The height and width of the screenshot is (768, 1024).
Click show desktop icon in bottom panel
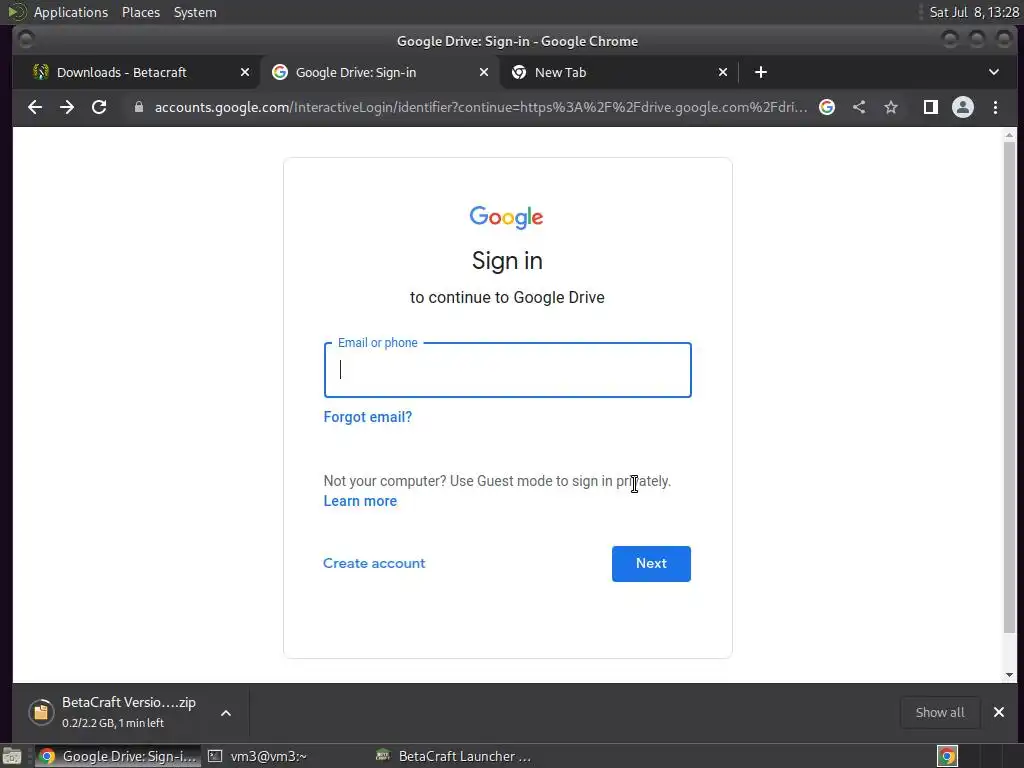coord(12,756)
